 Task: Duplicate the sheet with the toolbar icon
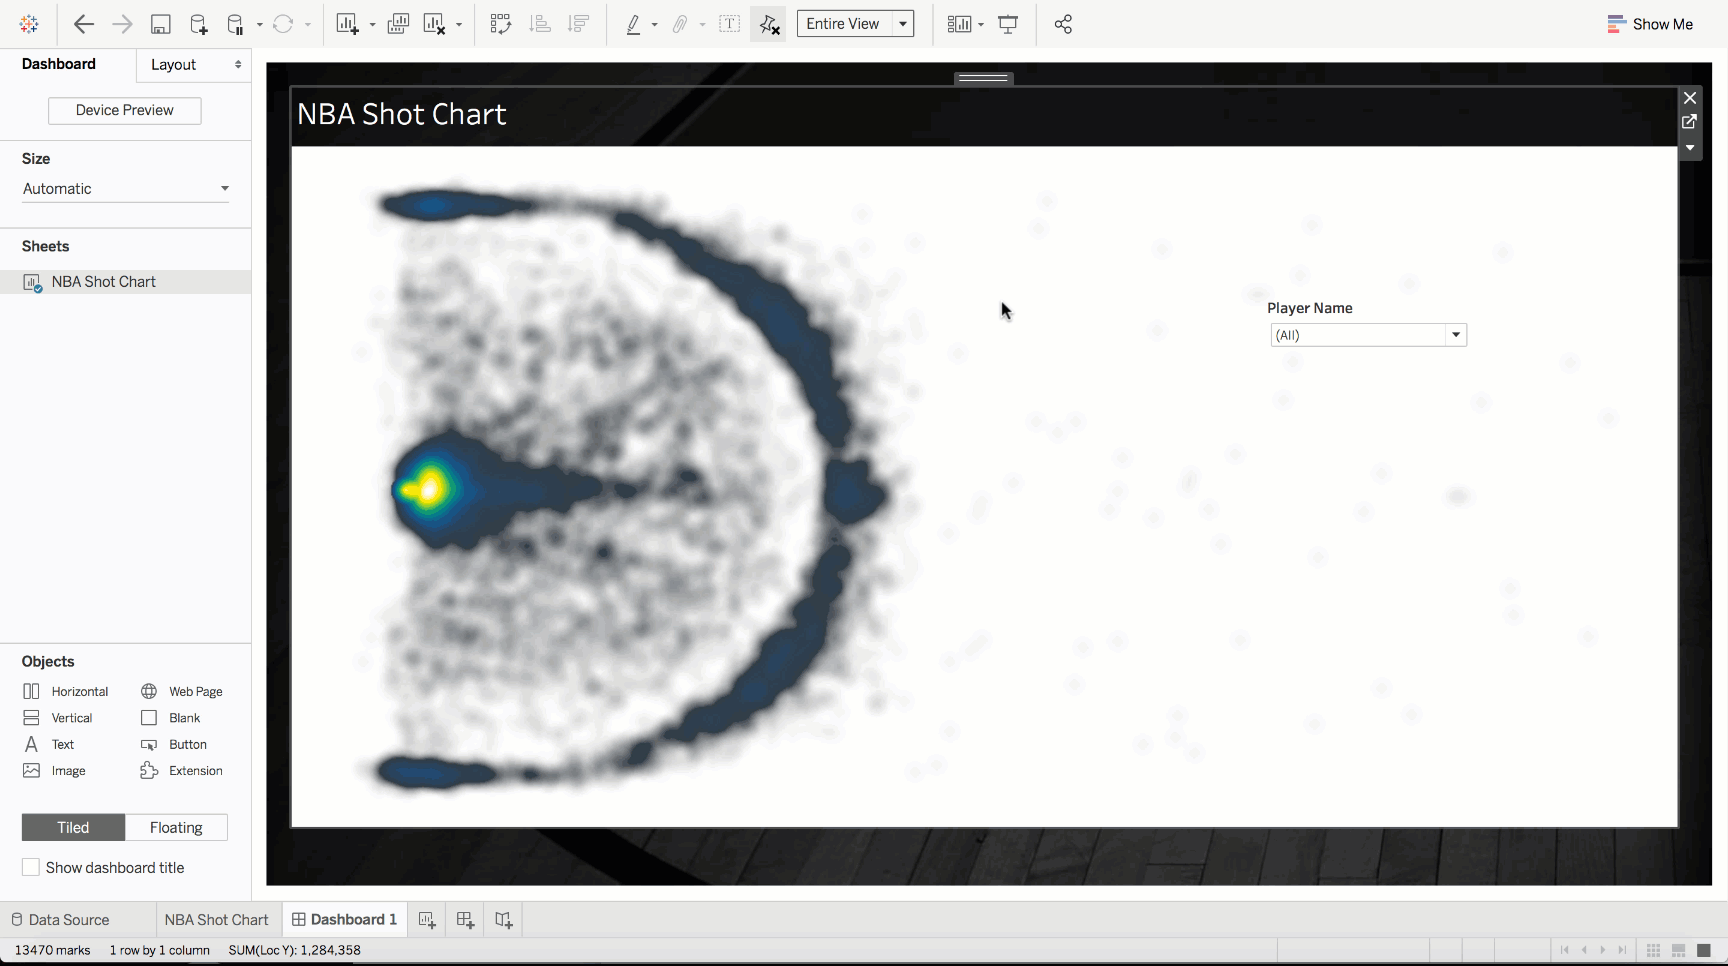click(x=397, y=24)
